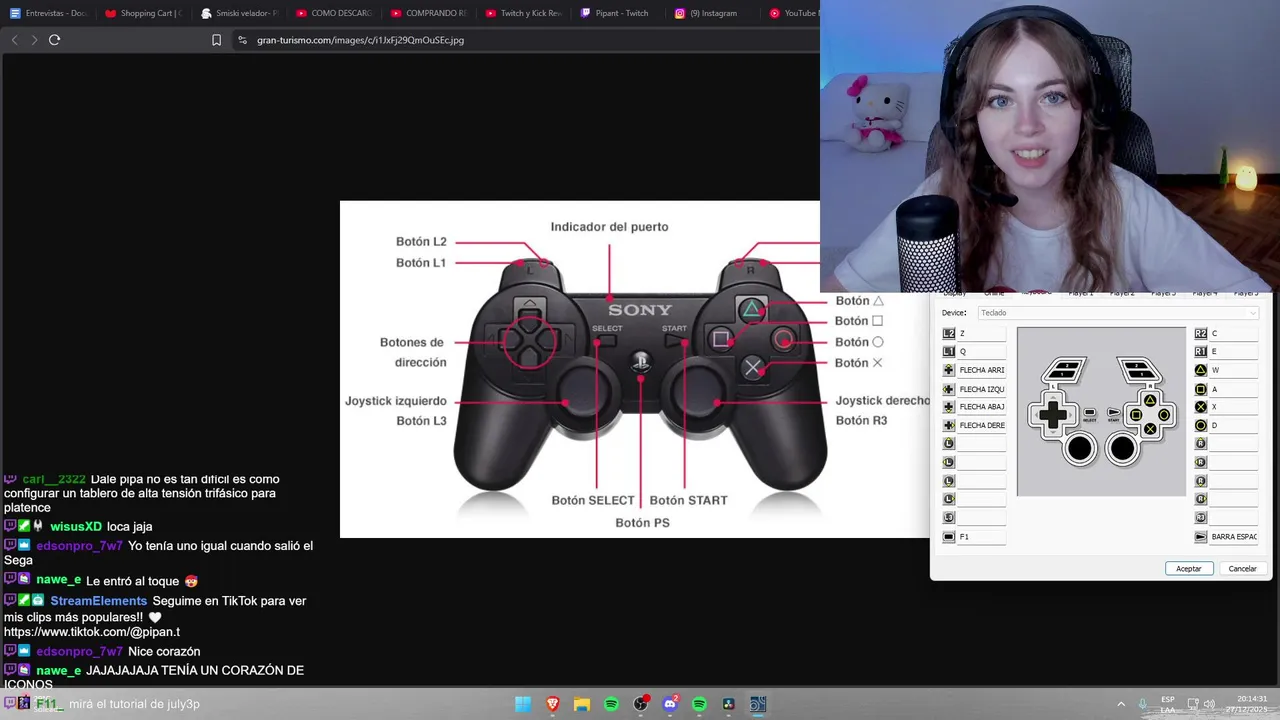The image size is (1280, 720).
Task: Reload the gran-turismo image page
Action: pyautogui.click(x=54, y=40)
